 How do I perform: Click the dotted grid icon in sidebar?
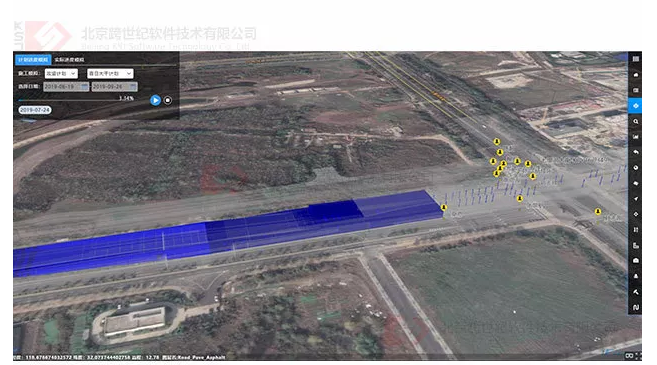click(635, 230)
